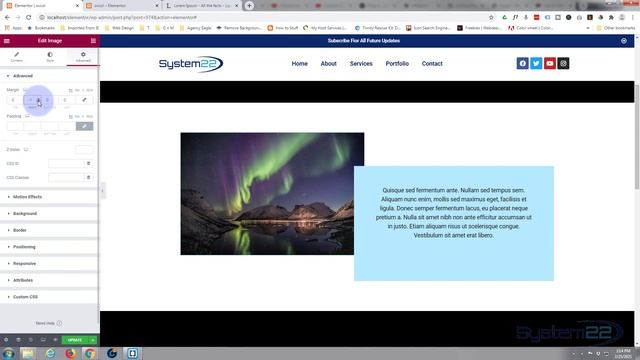This screenshot has height=360, width=640.
Task: Open the History icon in footer
Action: click(x=31, y=340)
